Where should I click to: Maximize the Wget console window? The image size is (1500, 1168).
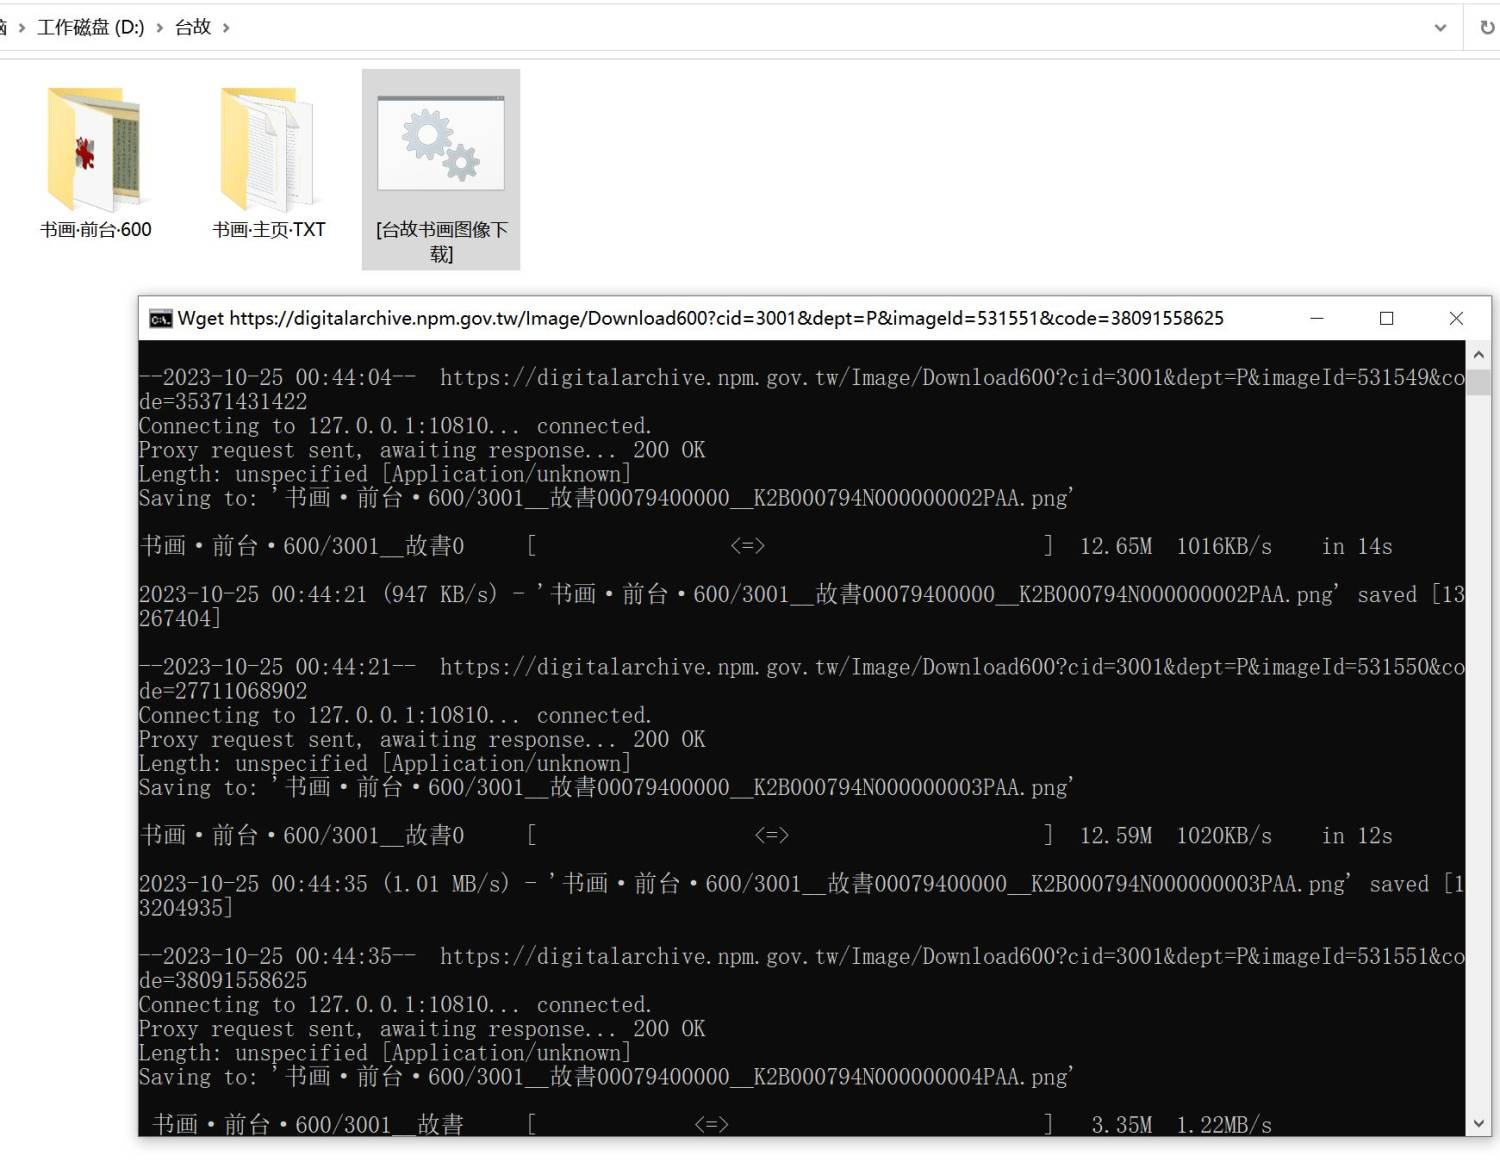tap(1386, 318)
